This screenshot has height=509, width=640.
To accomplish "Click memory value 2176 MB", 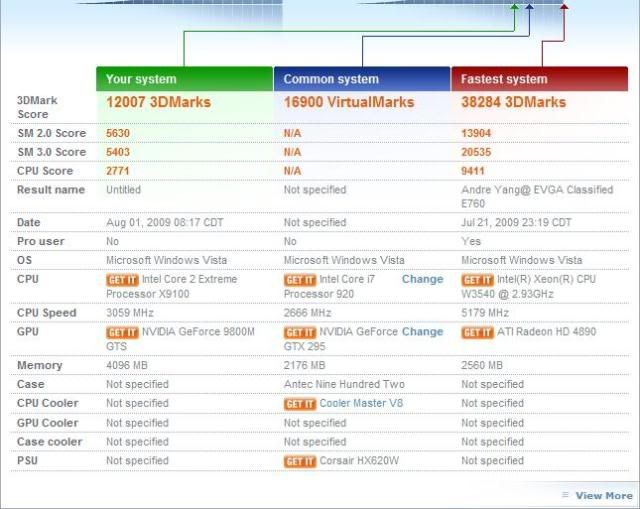I will 304,365.
